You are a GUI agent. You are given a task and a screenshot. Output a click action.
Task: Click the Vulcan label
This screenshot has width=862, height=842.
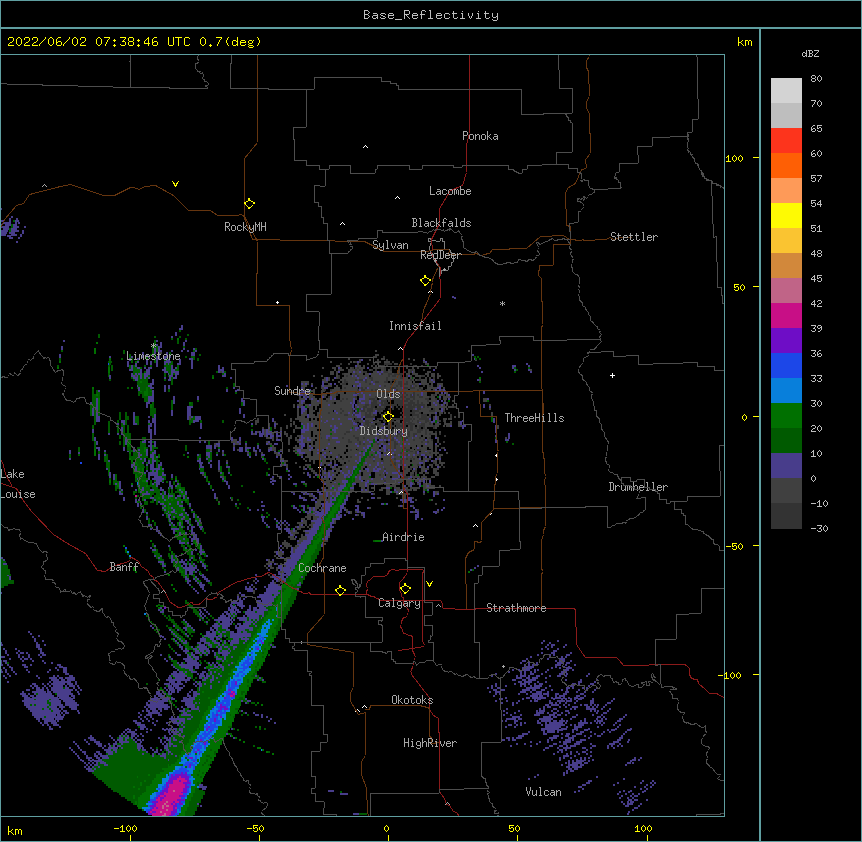tap(543, 792)
